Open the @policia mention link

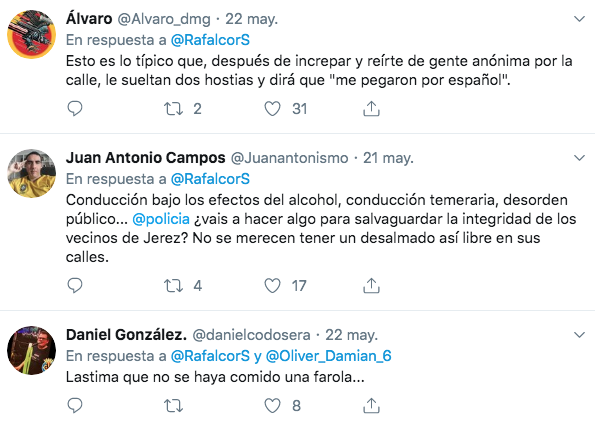(x=161, y=219)
